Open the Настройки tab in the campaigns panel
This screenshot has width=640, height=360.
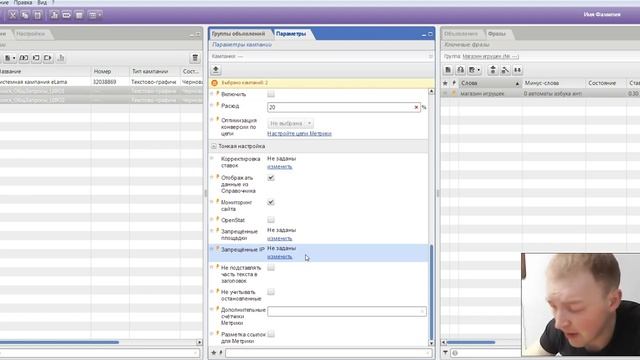click(x=31, y=34)
